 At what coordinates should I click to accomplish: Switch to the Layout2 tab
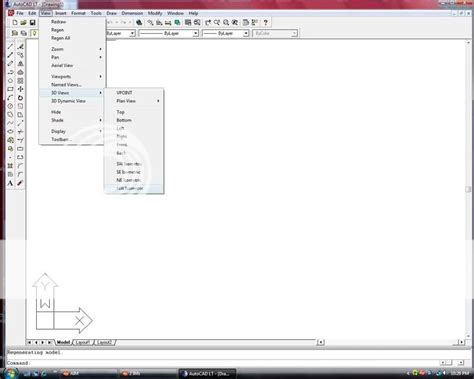pyautogui.click(x=104, y=342)
